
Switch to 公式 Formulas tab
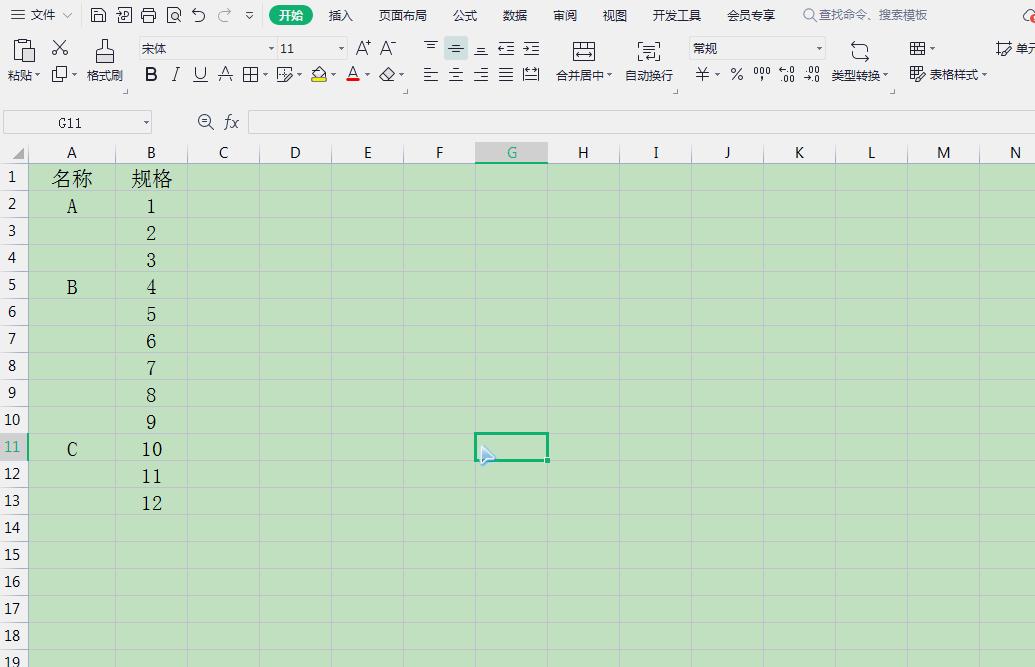tap(465, 15)
